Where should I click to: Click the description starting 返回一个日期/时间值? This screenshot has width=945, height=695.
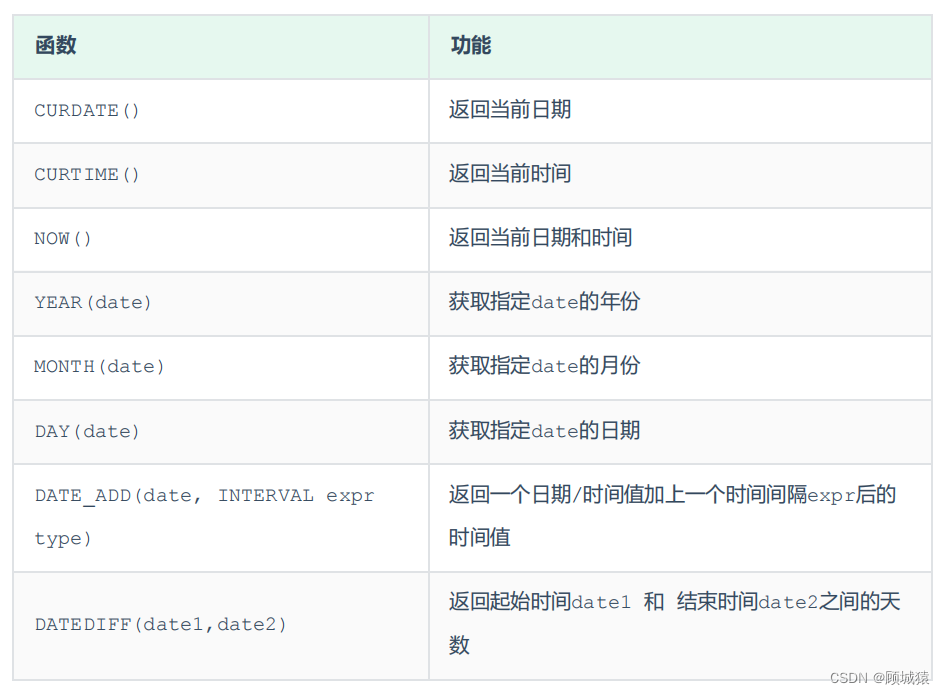click(x=673, y=516)
